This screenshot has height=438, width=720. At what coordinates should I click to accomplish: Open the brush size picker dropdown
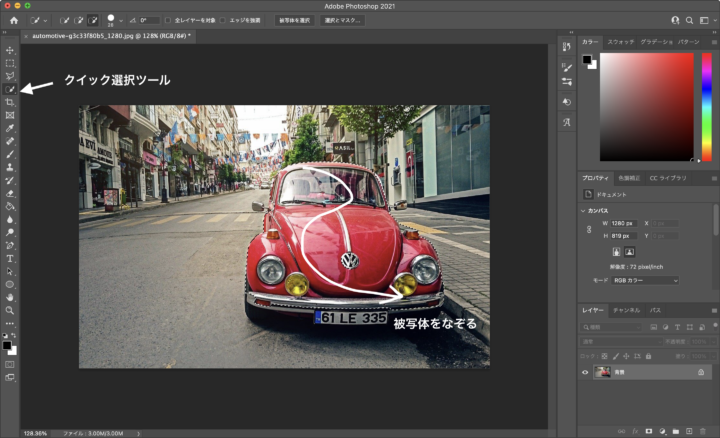coord(121,21)
